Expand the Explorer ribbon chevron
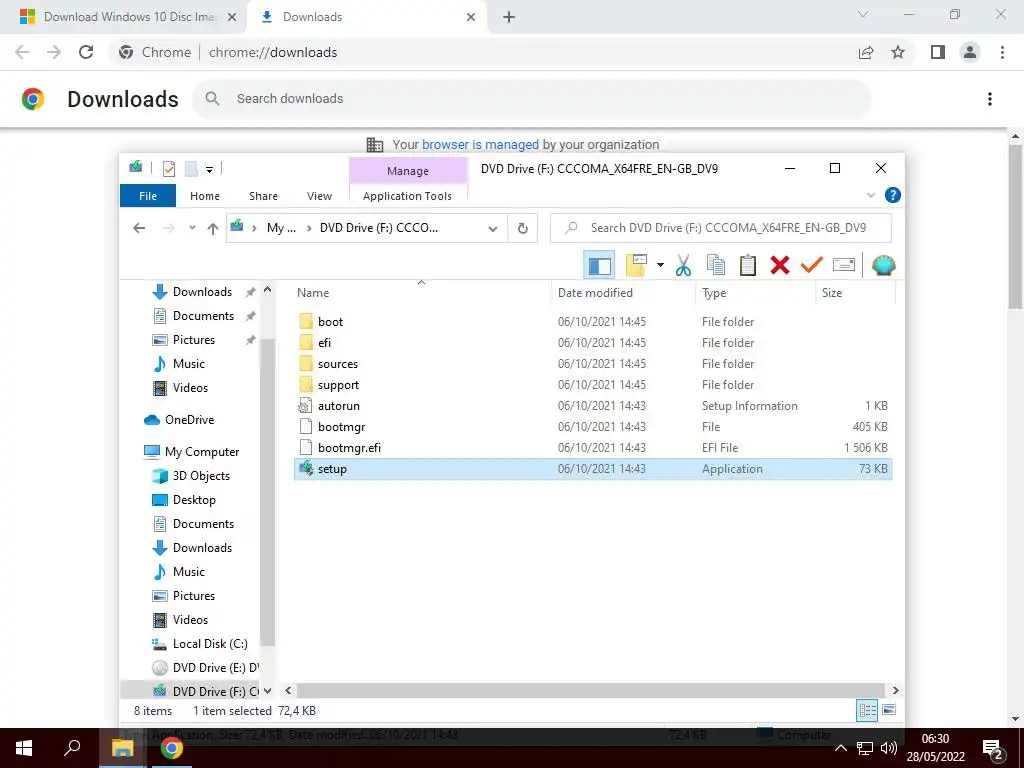Viewport: 1024px width, 768px height. click(x=871, y=195)
